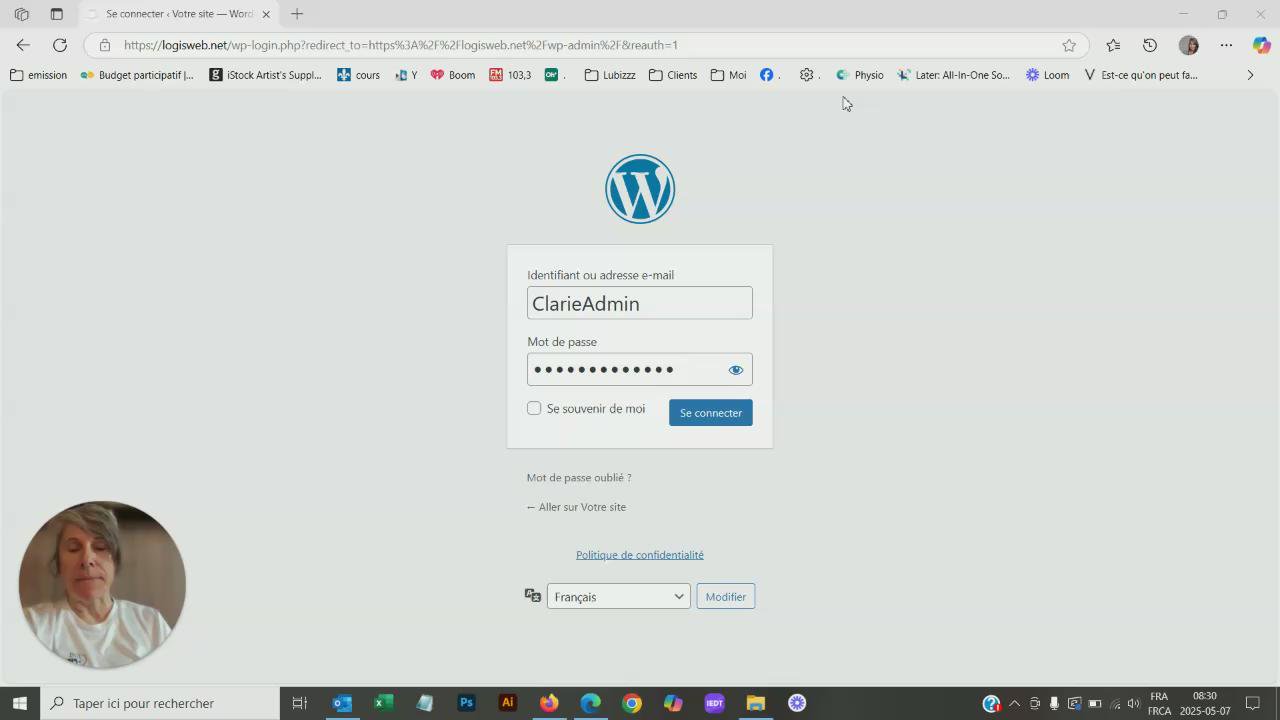Open 'iStock Artist's Suppl...' bookmark
Image resolution: width=1280 pixels, height=720 pixels.
pos(265,75)
